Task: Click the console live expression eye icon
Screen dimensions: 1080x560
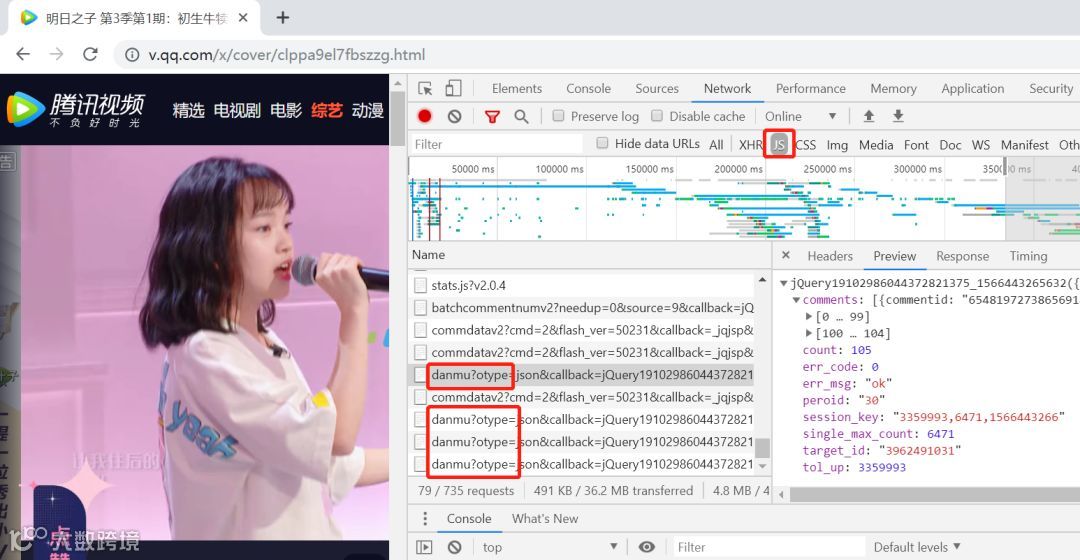Action: tap(646, 547)
